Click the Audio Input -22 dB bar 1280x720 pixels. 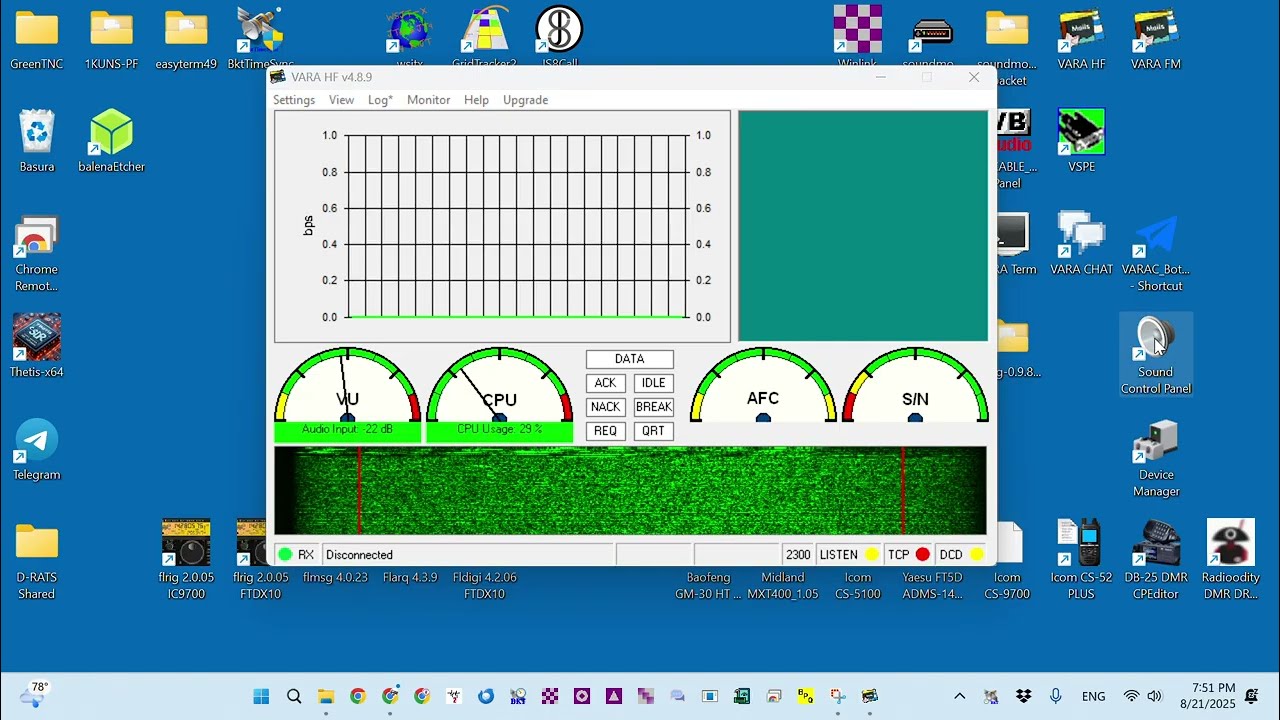tap(347, 431)
